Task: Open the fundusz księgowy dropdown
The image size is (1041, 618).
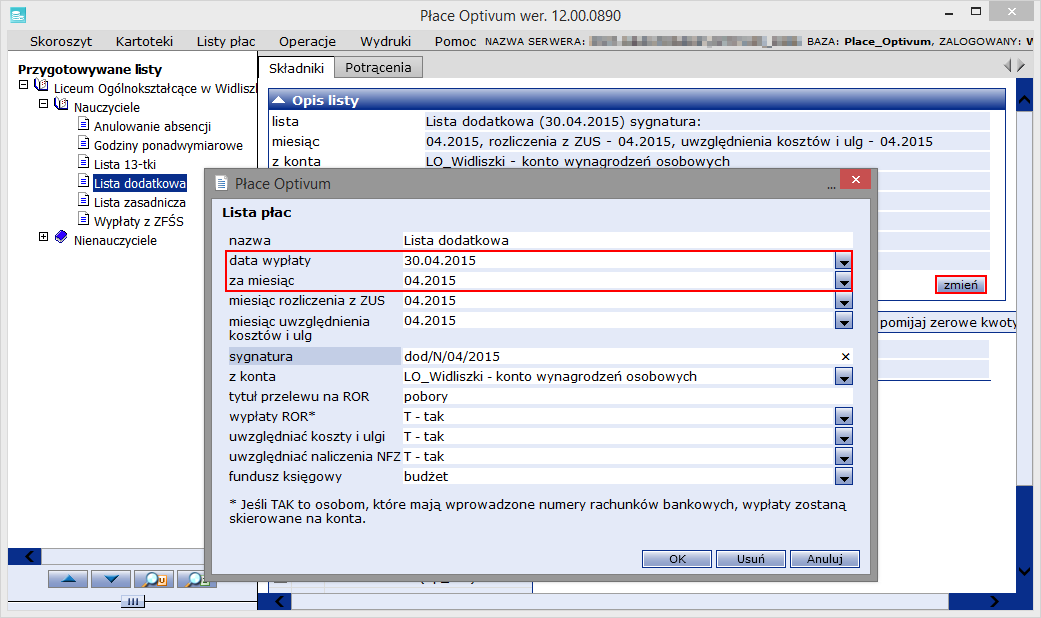Action: click(x=843, y=477)
